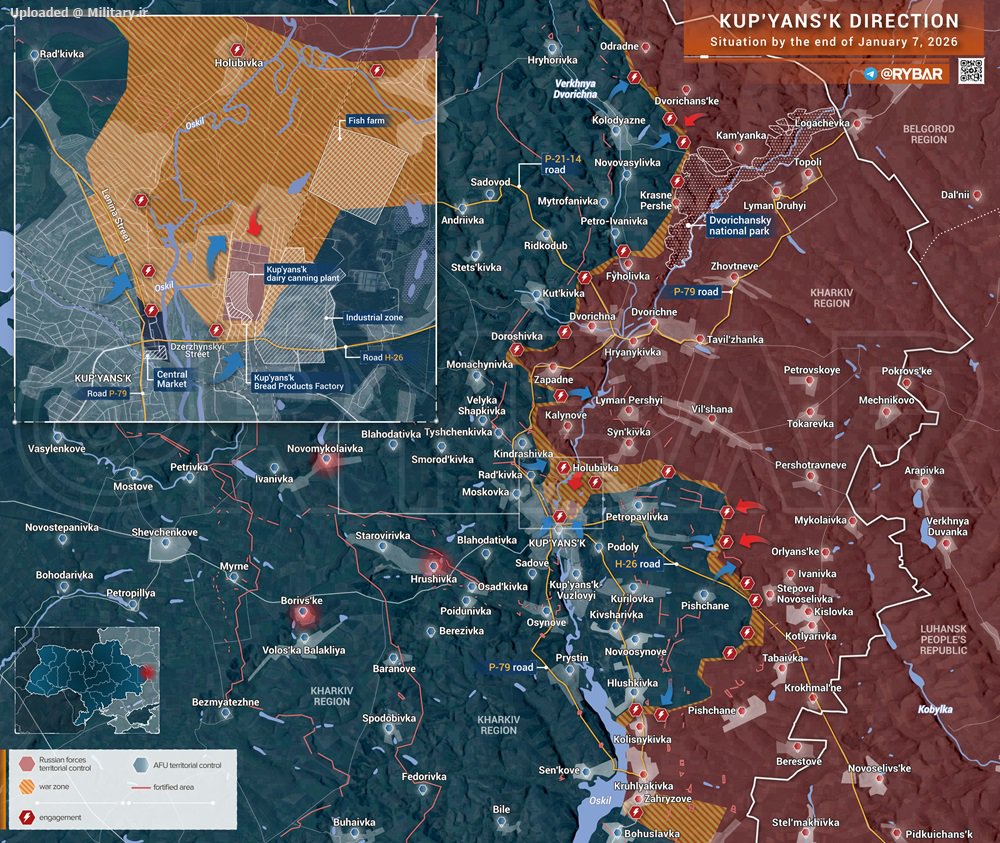Click the red attack arrow near Dvorichans'ke

(x=695, y=119)
